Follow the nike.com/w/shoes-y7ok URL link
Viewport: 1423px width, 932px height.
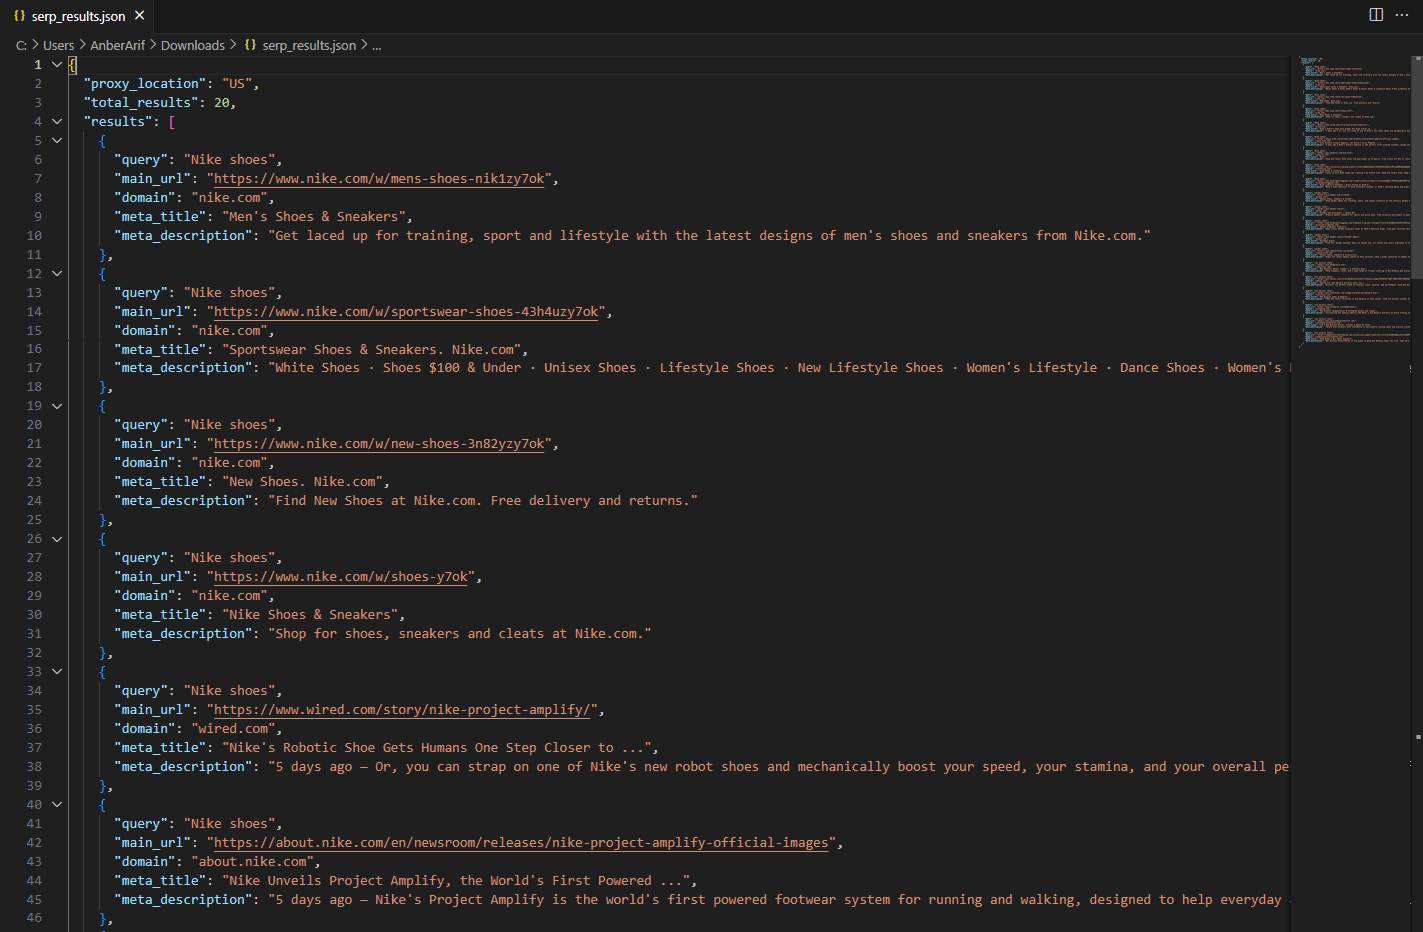click(x=341, y=577)
